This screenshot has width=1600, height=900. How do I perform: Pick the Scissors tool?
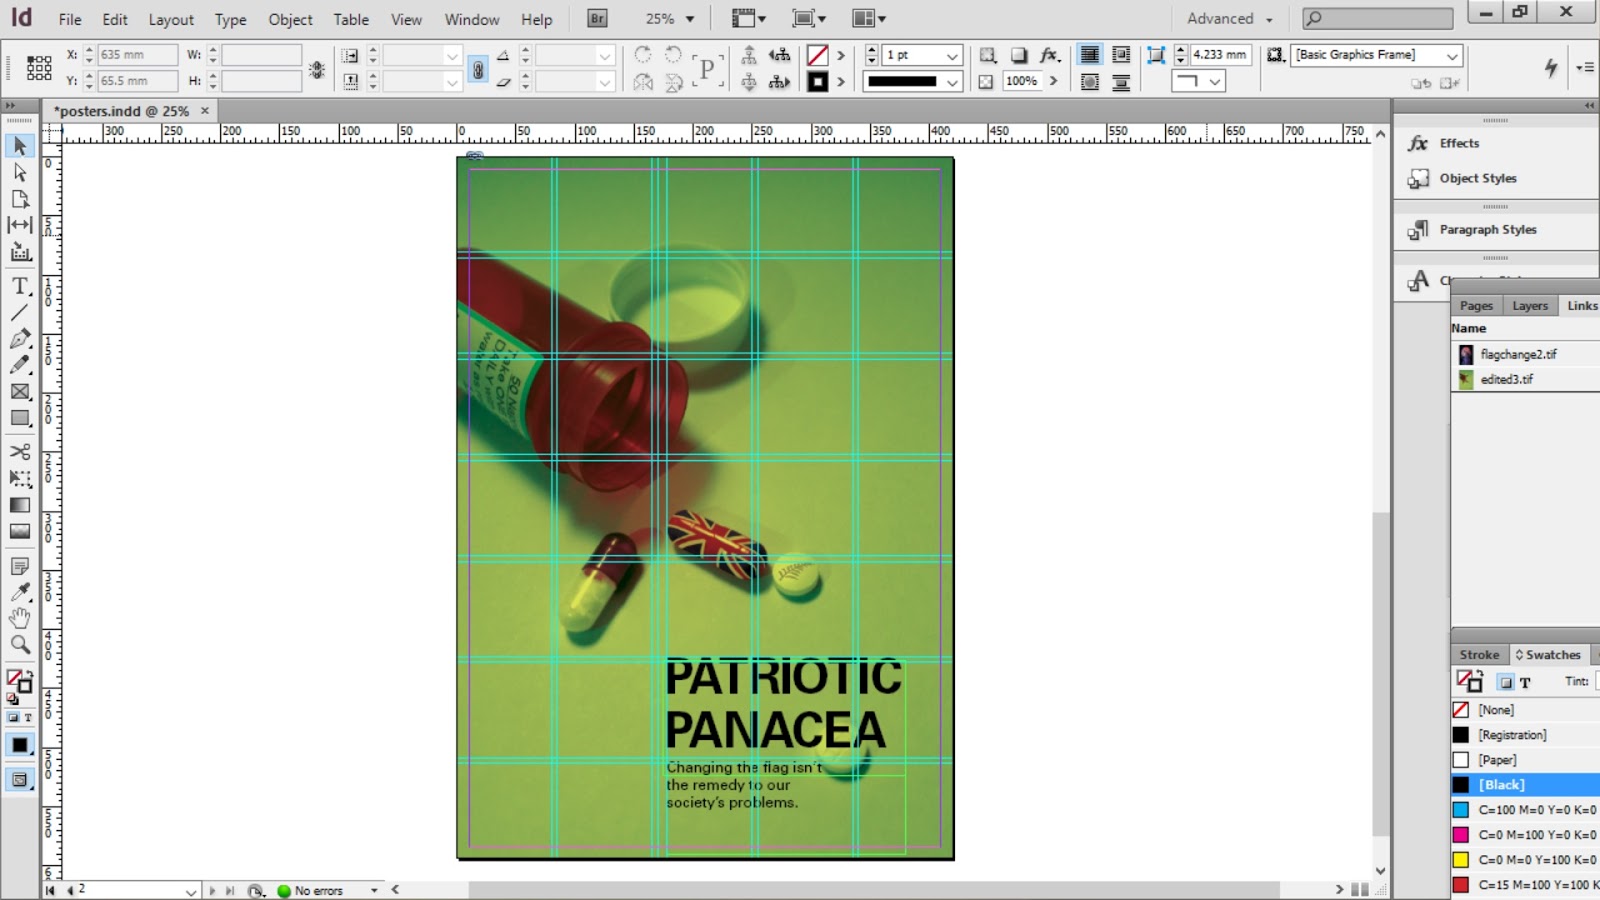pos(20,452)
